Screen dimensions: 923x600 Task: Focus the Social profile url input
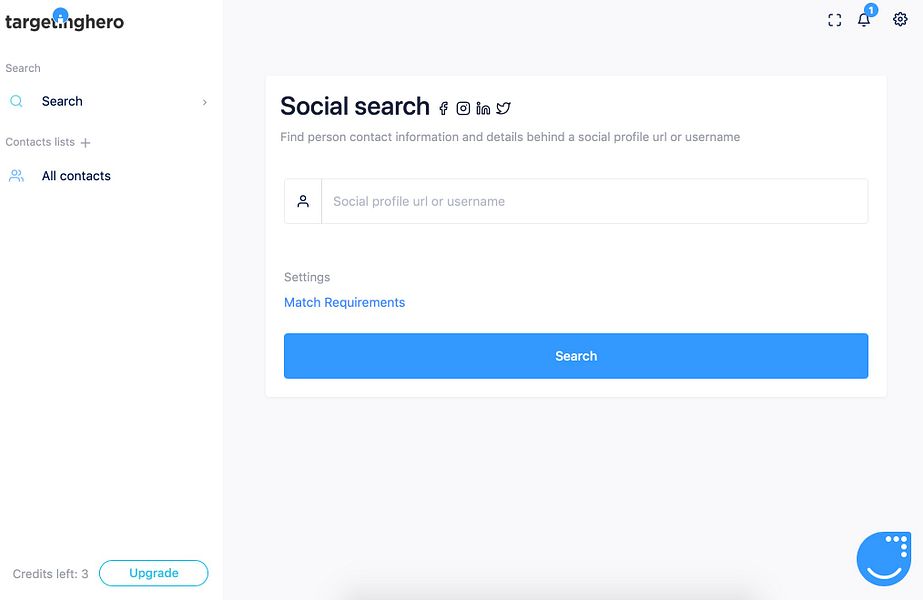point(594,201)
